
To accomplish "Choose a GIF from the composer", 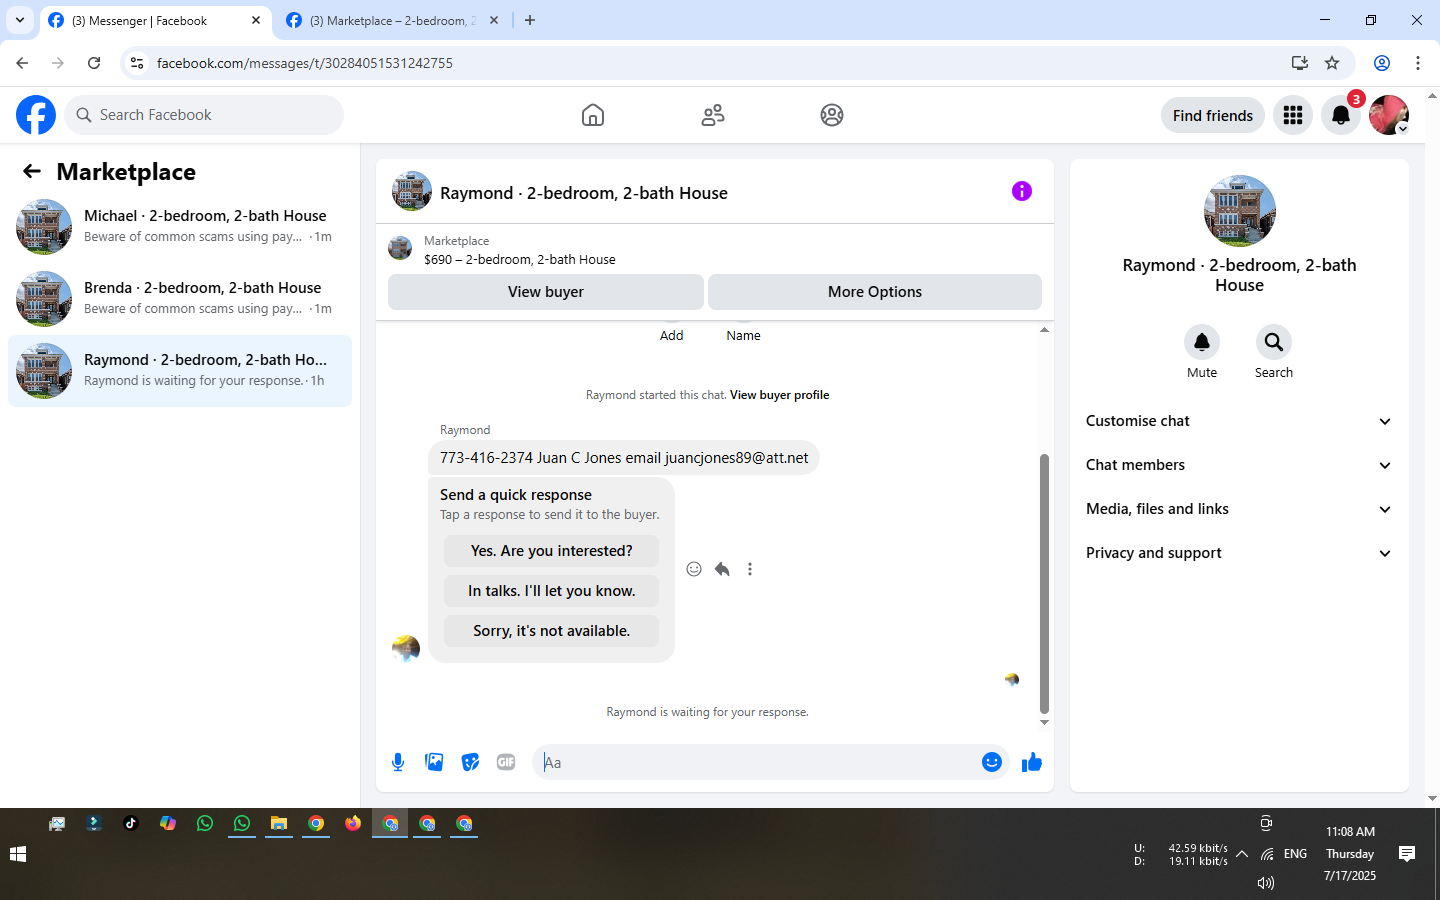I will tap(506, 762).
